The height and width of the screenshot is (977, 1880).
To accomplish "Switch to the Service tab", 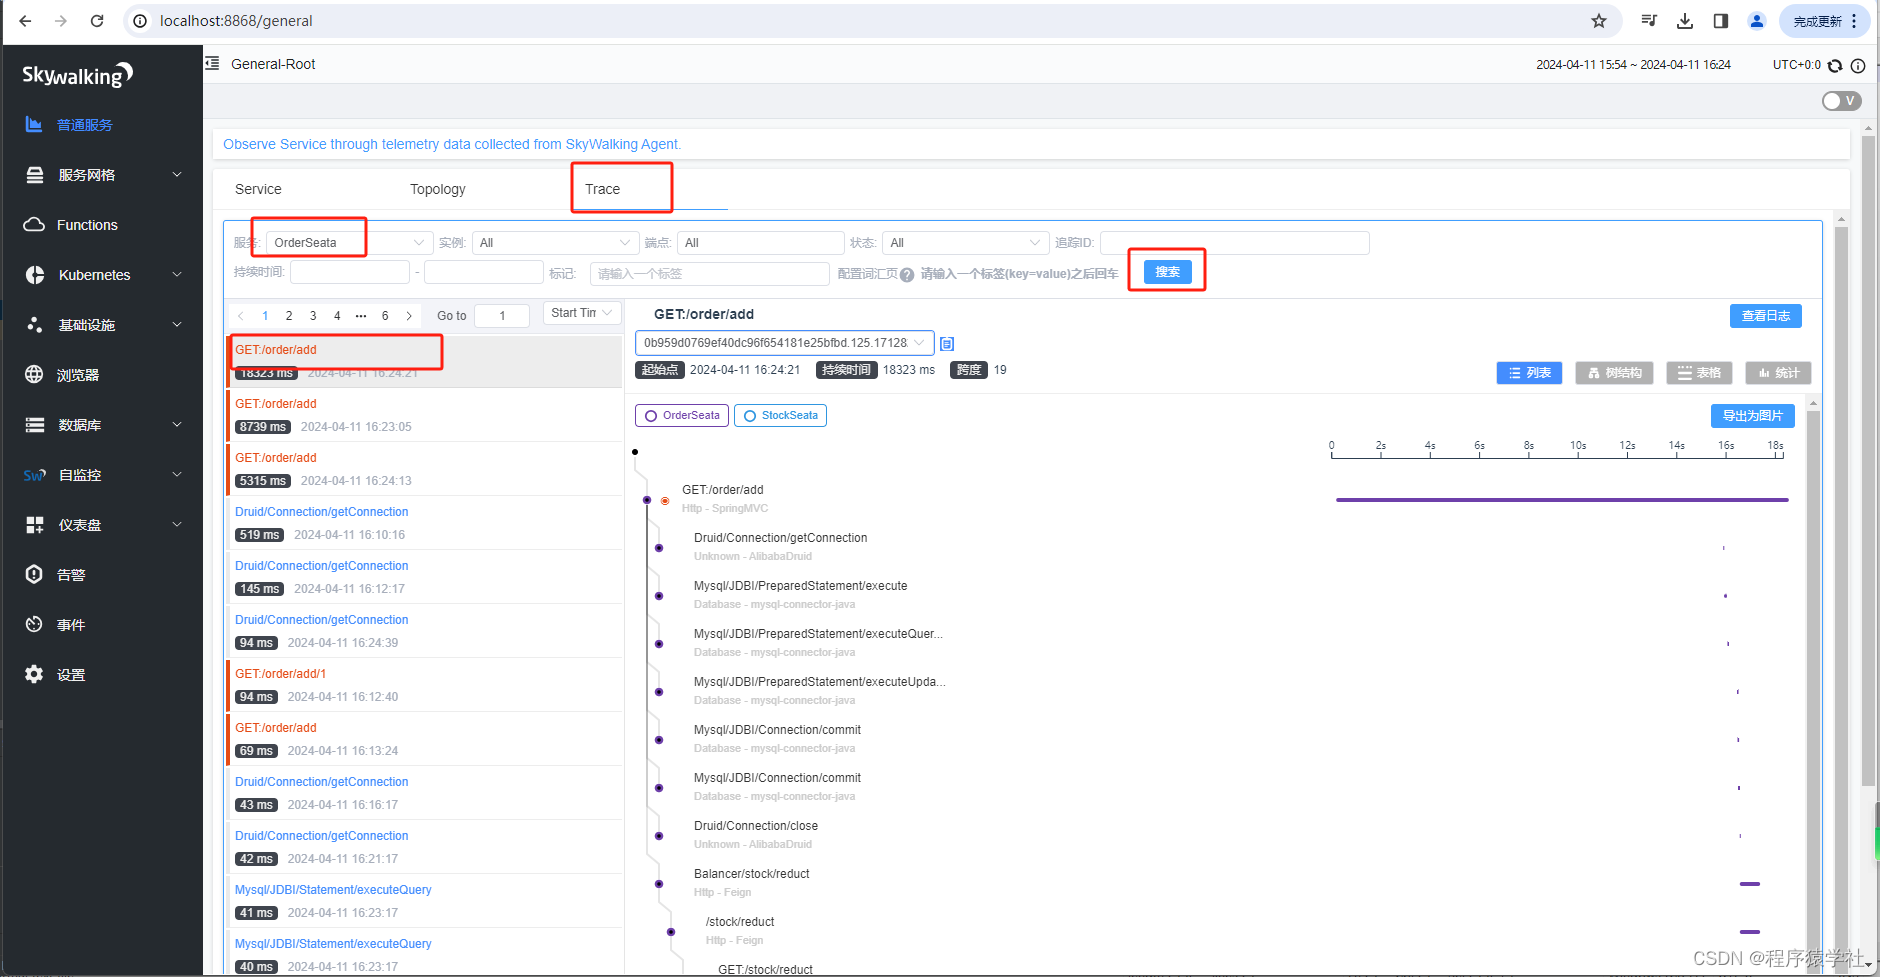I will 258,189.
